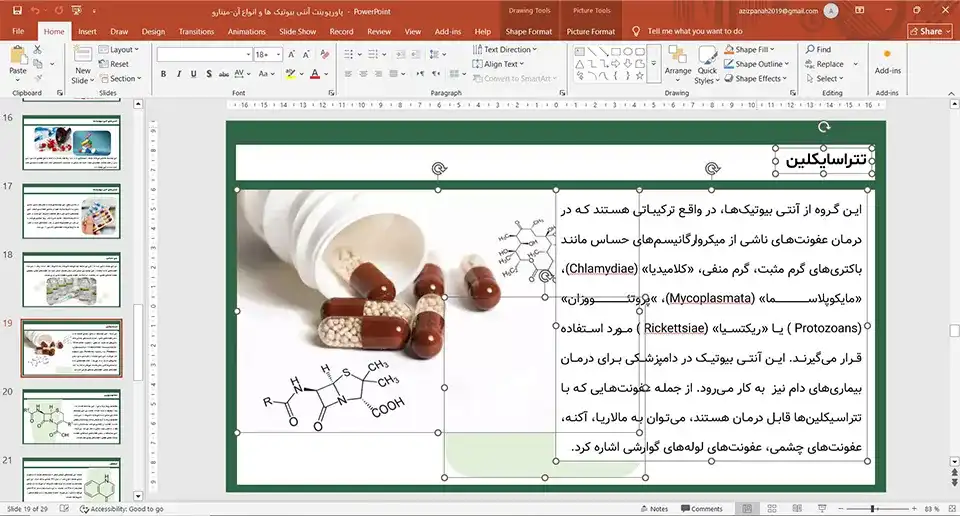
Task: Open the Section dropdown
Action: click(x=121, y=78)
